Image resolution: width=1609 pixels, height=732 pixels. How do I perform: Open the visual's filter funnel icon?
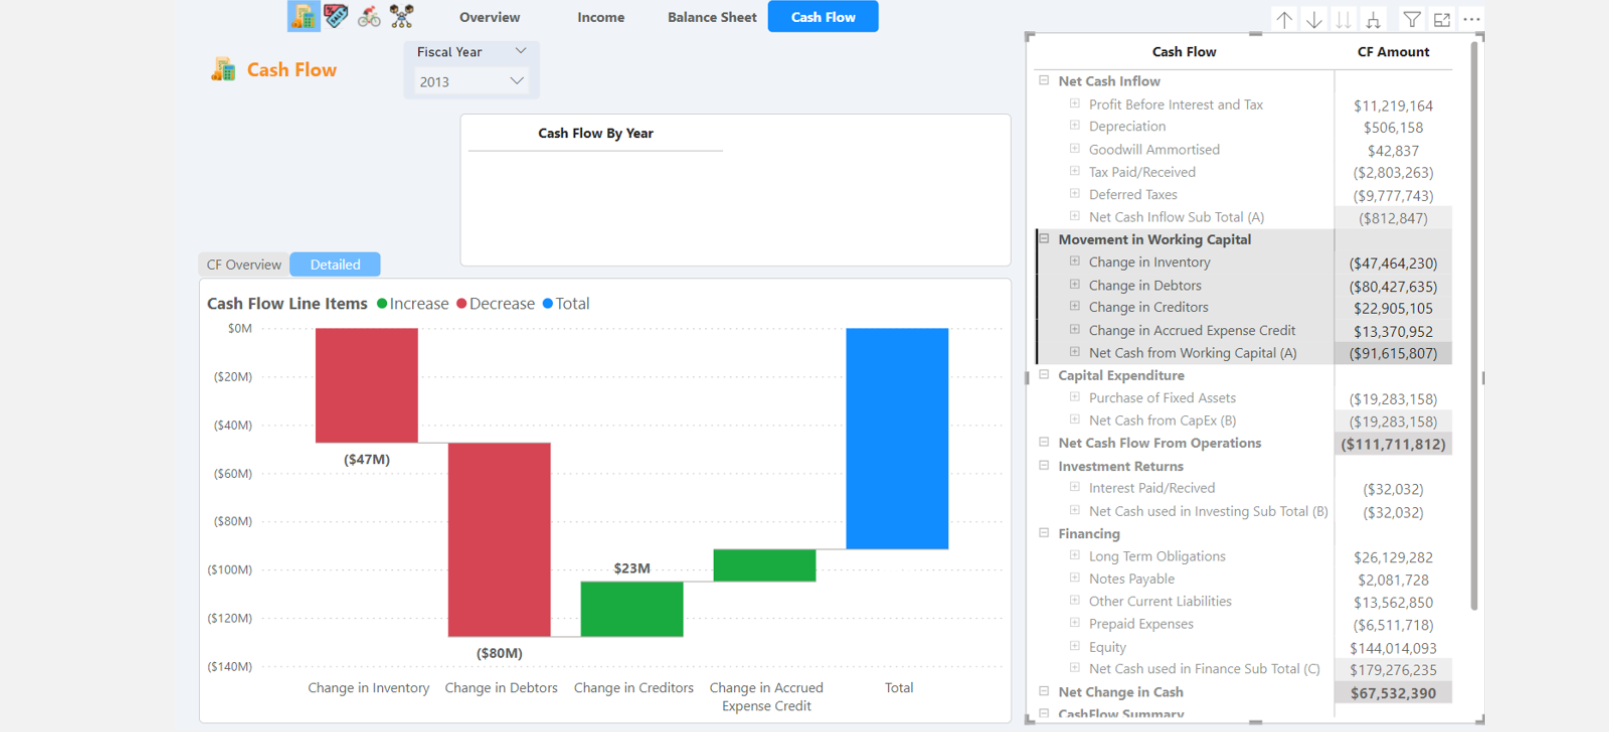[x=1411, y=19]
